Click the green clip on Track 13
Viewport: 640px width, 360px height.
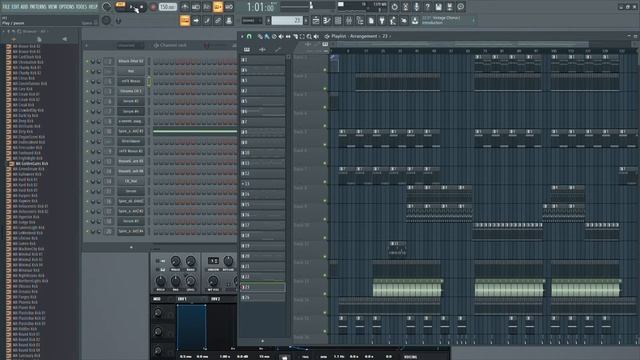click(x=407, y=288)
